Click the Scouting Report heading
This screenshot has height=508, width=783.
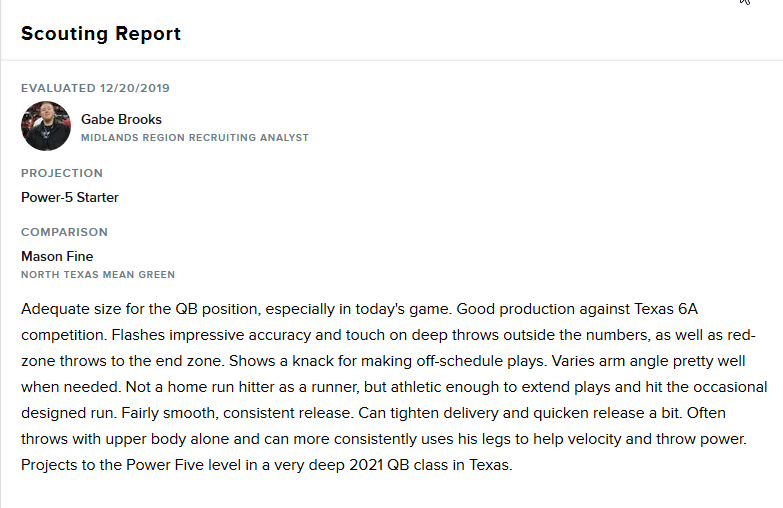101,33
